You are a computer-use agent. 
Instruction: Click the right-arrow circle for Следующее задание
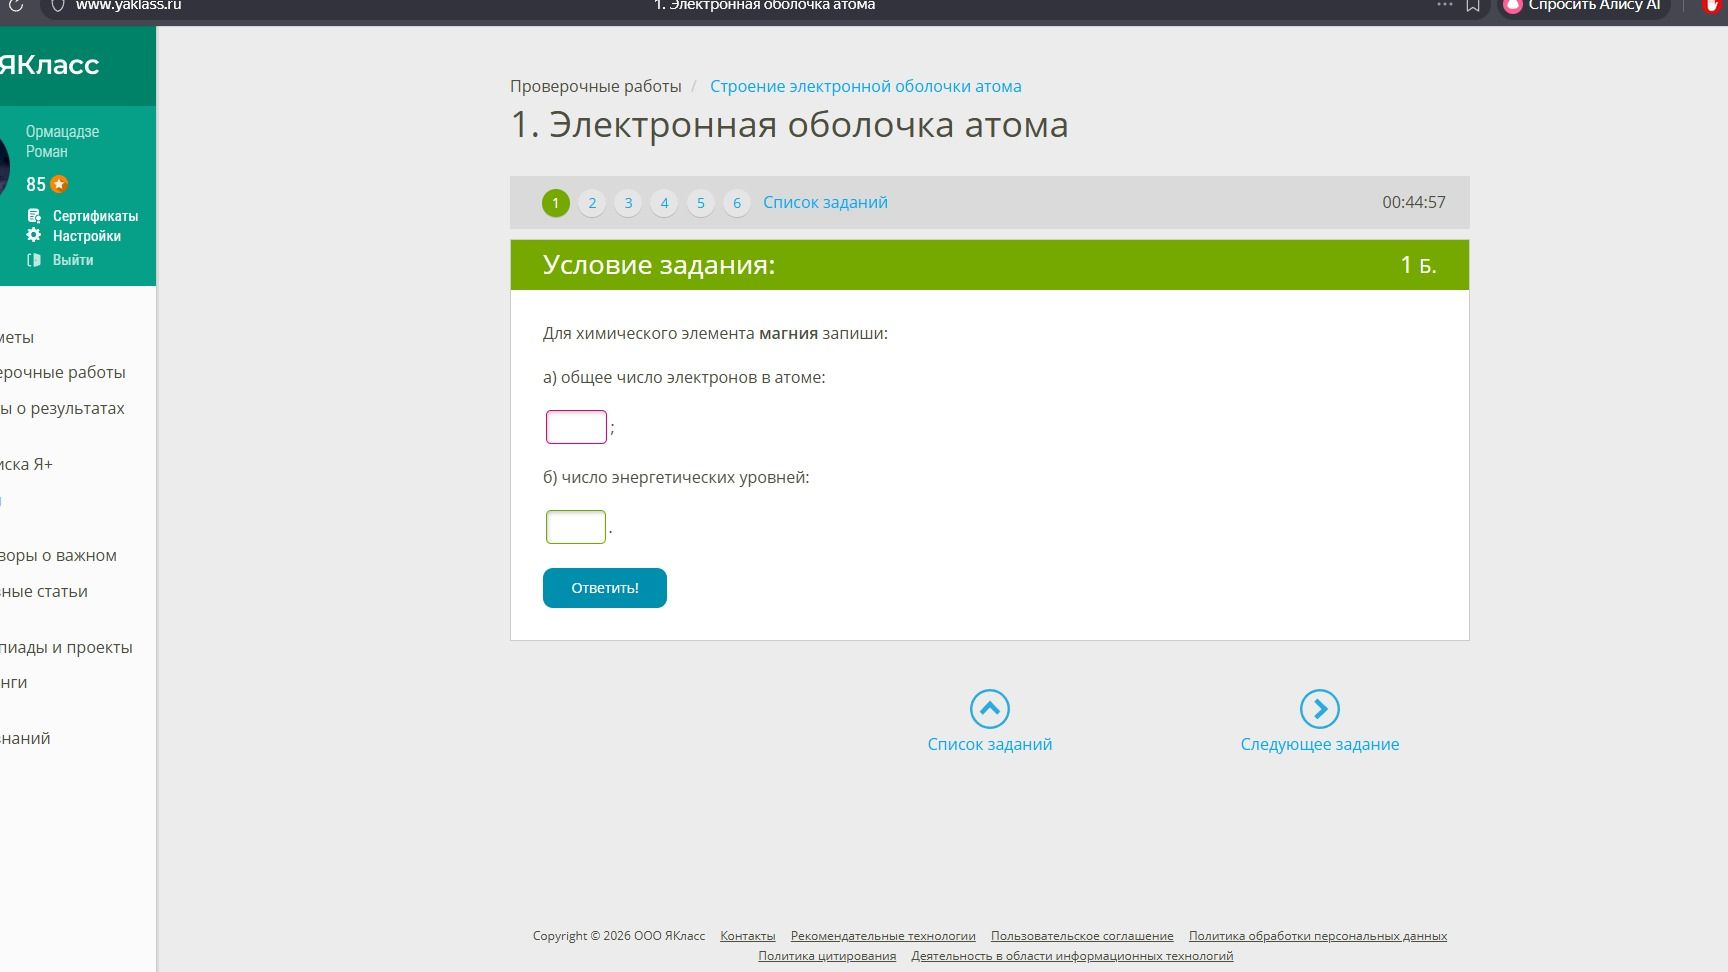[x=1320, y=709]
